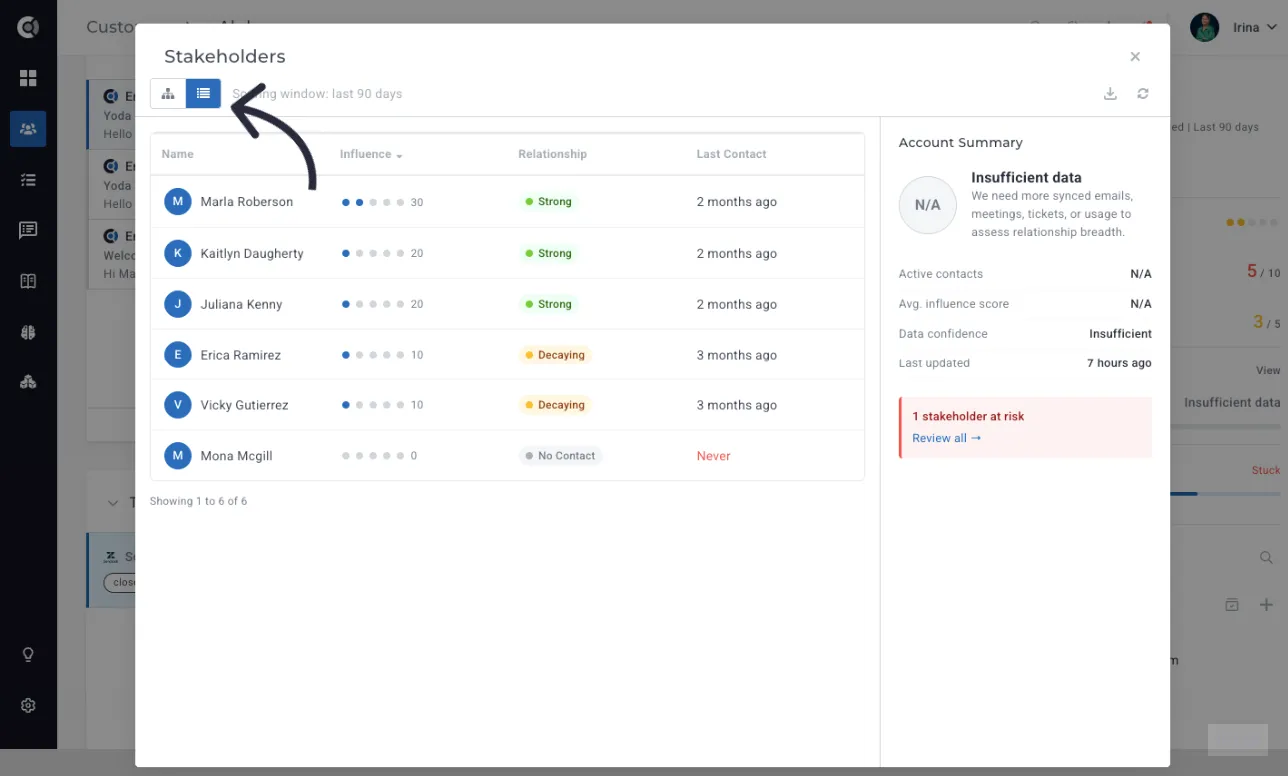
Task: Click the Last Contact column header
Action: [731, 154]
